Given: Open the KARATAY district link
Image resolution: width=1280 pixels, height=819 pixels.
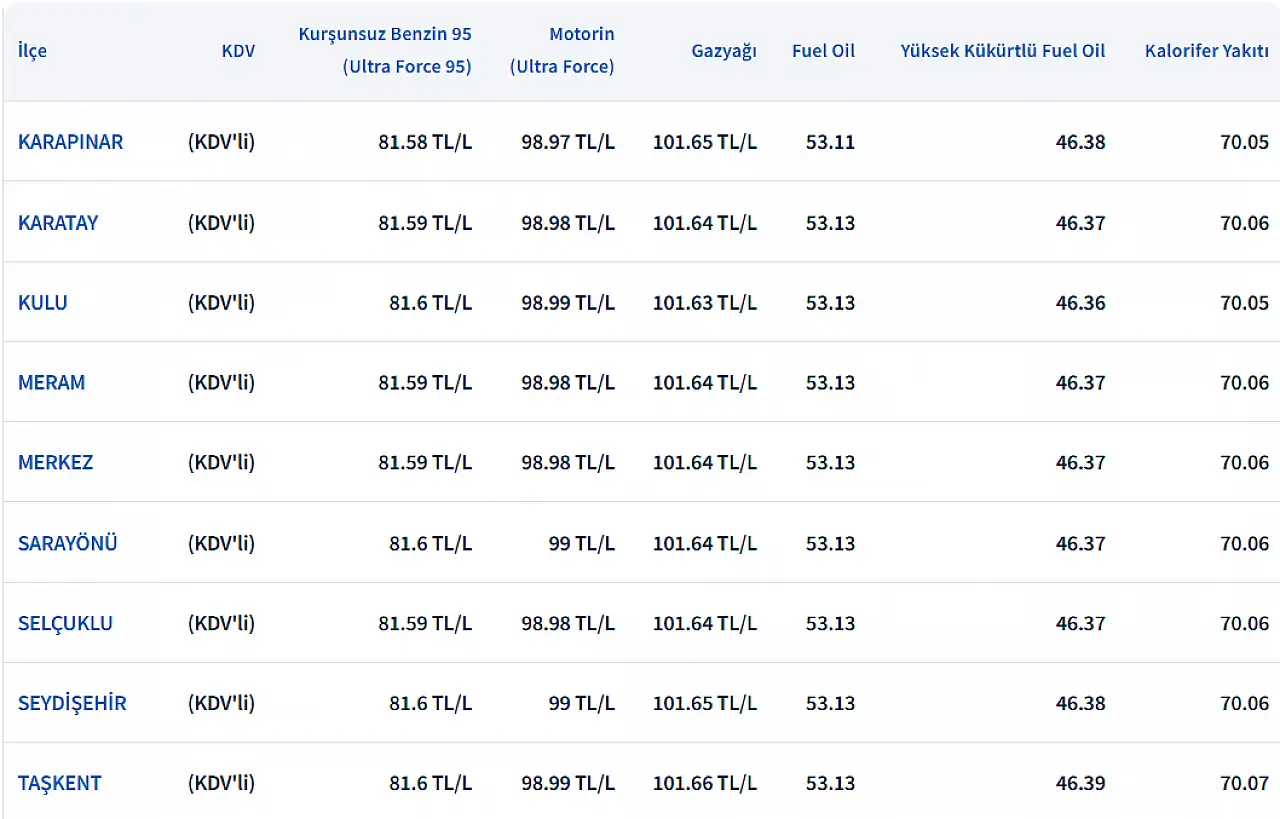Looking at the screenshot, I should coord(58,223).
